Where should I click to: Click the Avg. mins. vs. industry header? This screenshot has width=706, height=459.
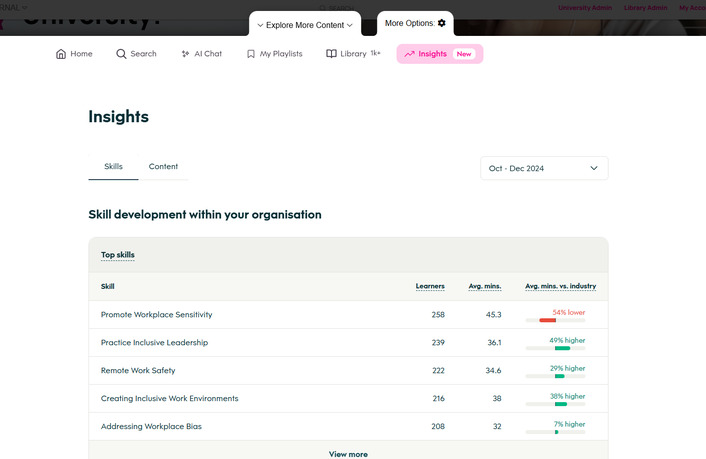click(561, 286)
